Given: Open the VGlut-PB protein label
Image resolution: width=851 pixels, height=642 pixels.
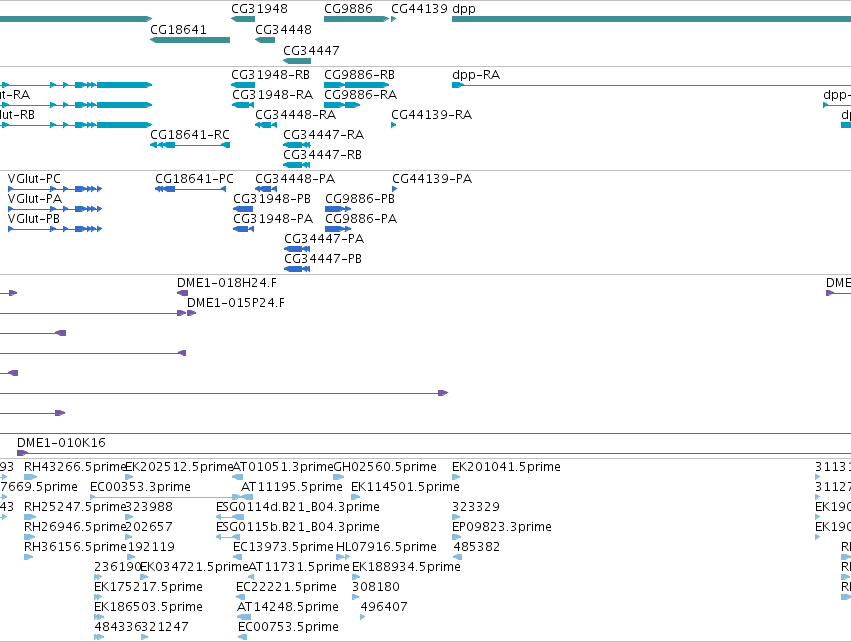Looking at the screenshot, I should pyautogui.click(x=34, y=219).
